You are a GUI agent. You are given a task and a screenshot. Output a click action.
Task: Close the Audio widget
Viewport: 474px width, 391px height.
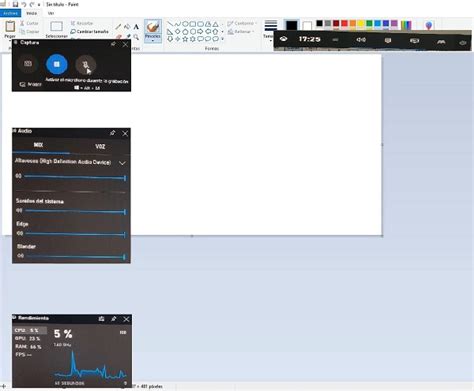(x=125, y=133)
